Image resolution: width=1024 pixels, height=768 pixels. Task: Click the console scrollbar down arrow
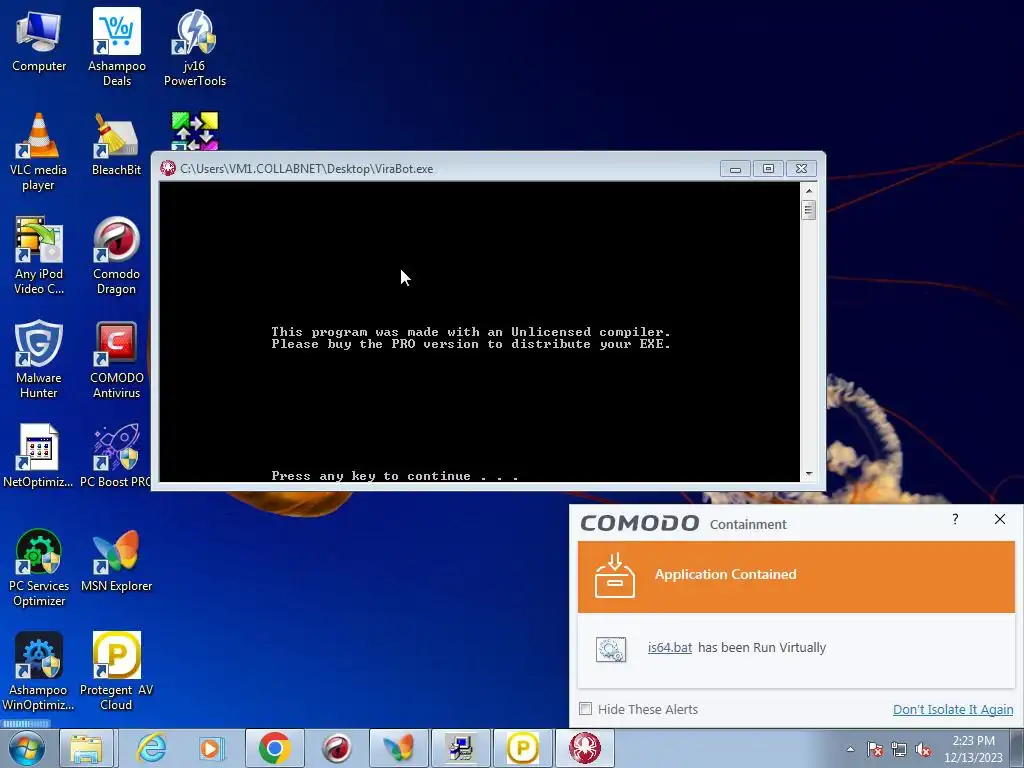tap(809, 473)
